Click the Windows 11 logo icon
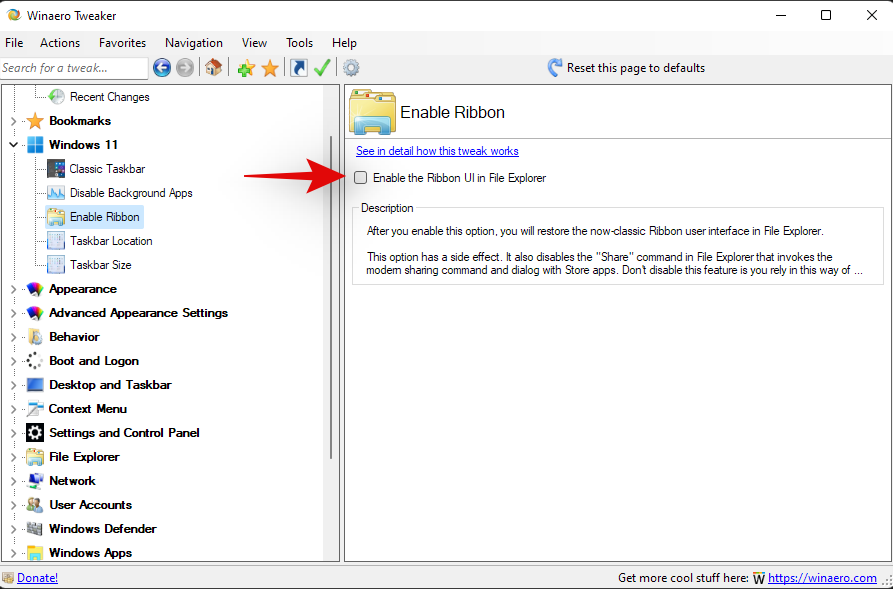Viewport: 893px width, 589px height. (35, 145)
